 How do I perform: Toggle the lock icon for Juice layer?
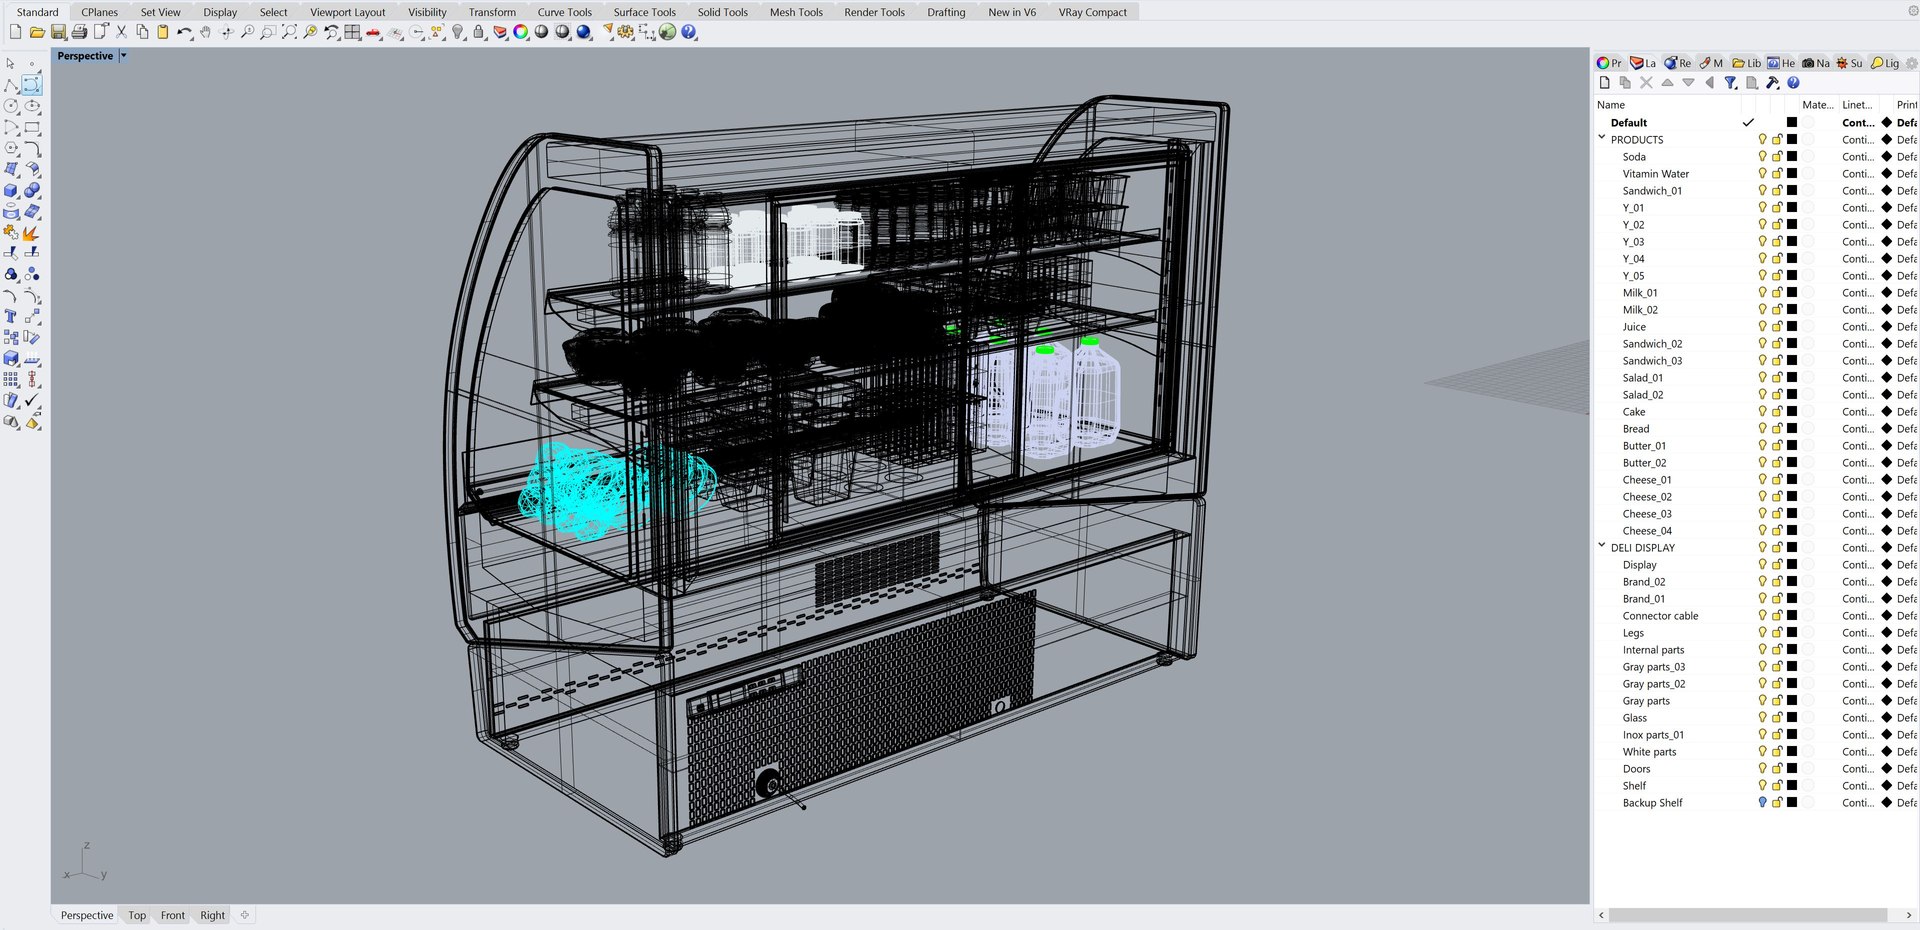[x=1778, y=327]
